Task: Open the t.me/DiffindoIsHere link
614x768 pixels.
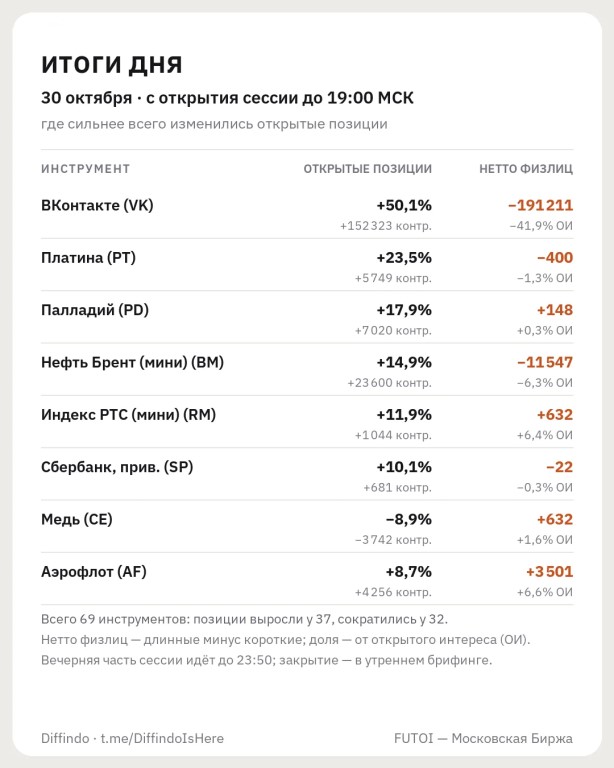Action: (162, 738)
